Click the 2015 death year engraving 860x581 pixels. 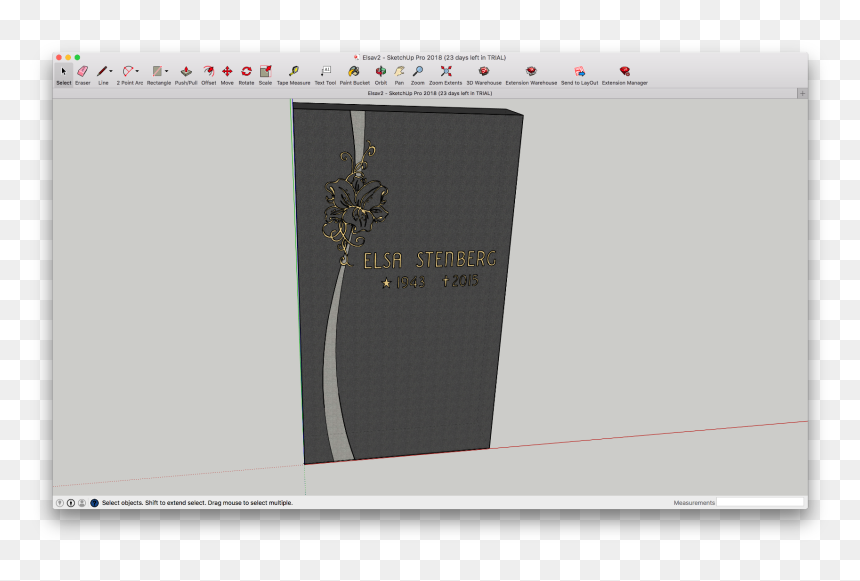465,280
